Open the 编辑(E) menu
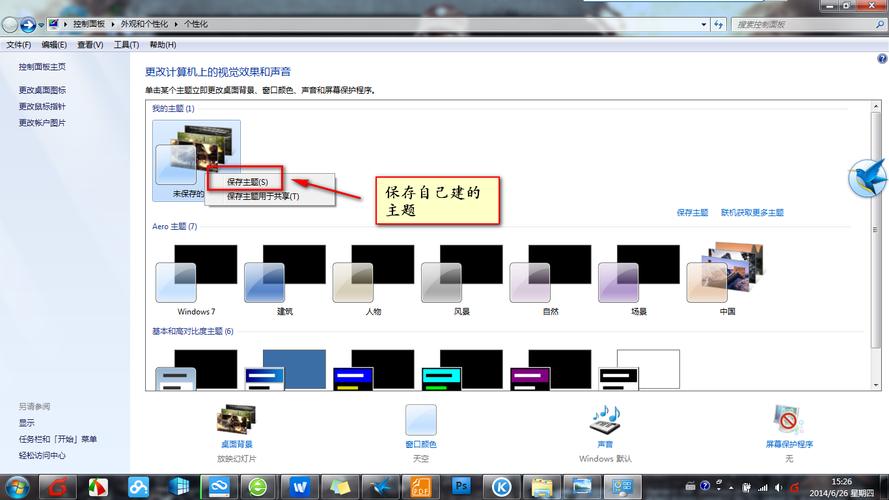Screen dimensions: 889x500 54,45
